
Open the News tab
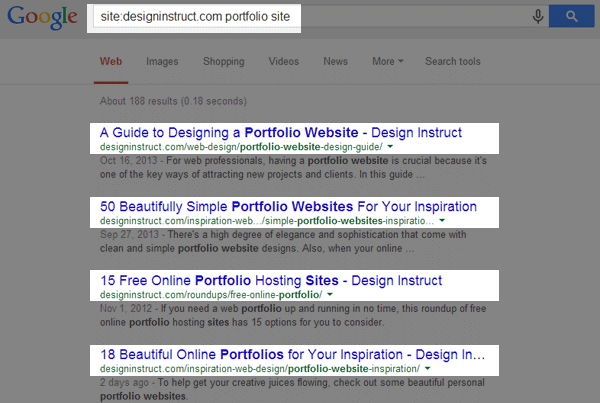[x=336, y=62]
